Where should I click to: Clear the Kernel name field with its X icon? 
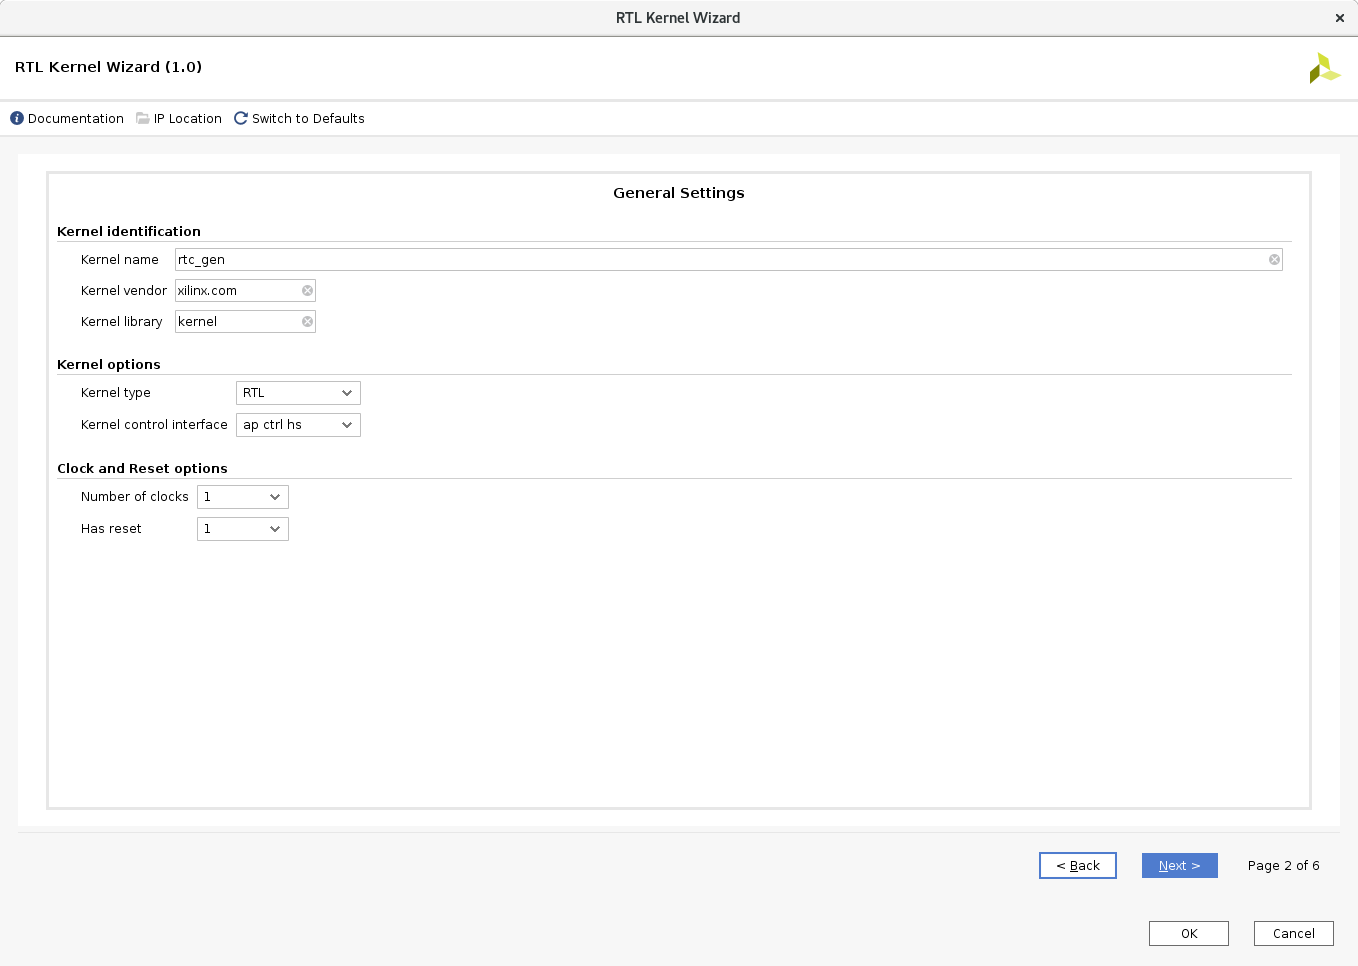pos(1274,260)
